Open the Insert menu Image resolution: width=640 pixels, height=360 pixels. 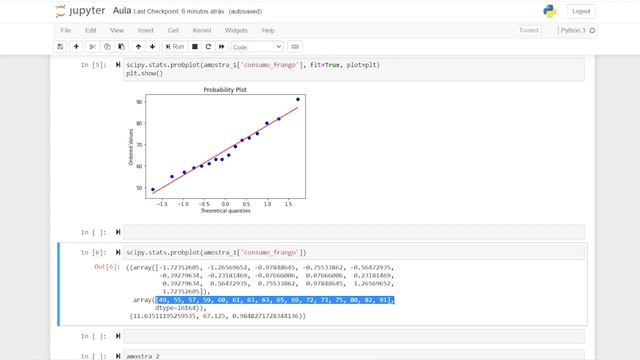[x=146, y=30]
